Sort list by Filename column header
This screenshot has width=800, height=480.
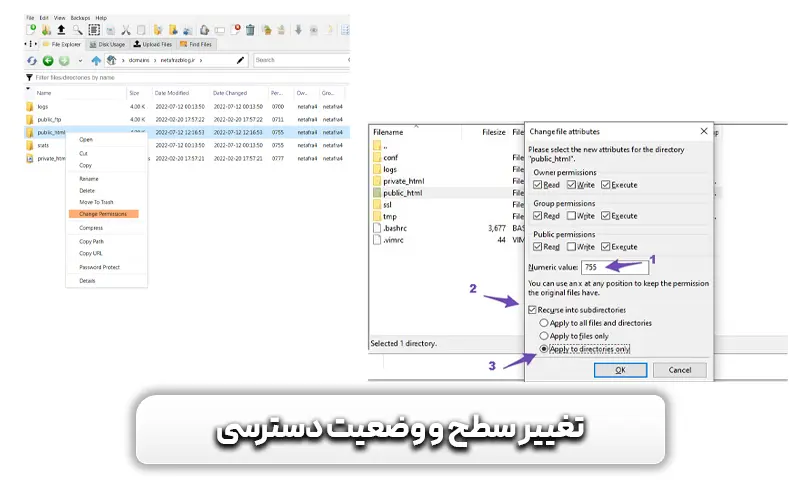click(x=388, y=132)
